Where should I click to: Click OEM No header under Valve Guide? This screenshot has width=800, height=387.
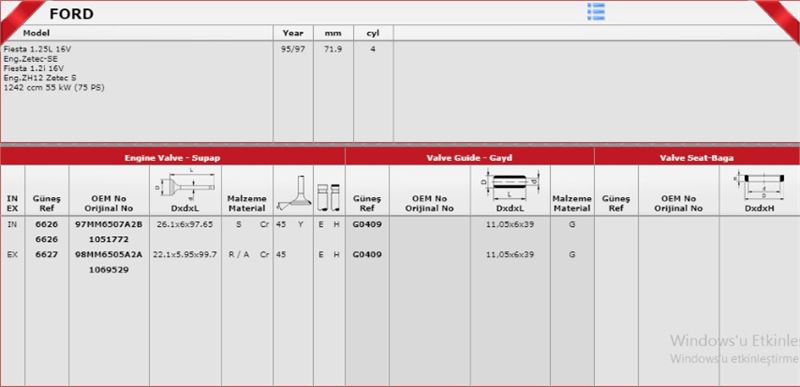tap(430, 203)
